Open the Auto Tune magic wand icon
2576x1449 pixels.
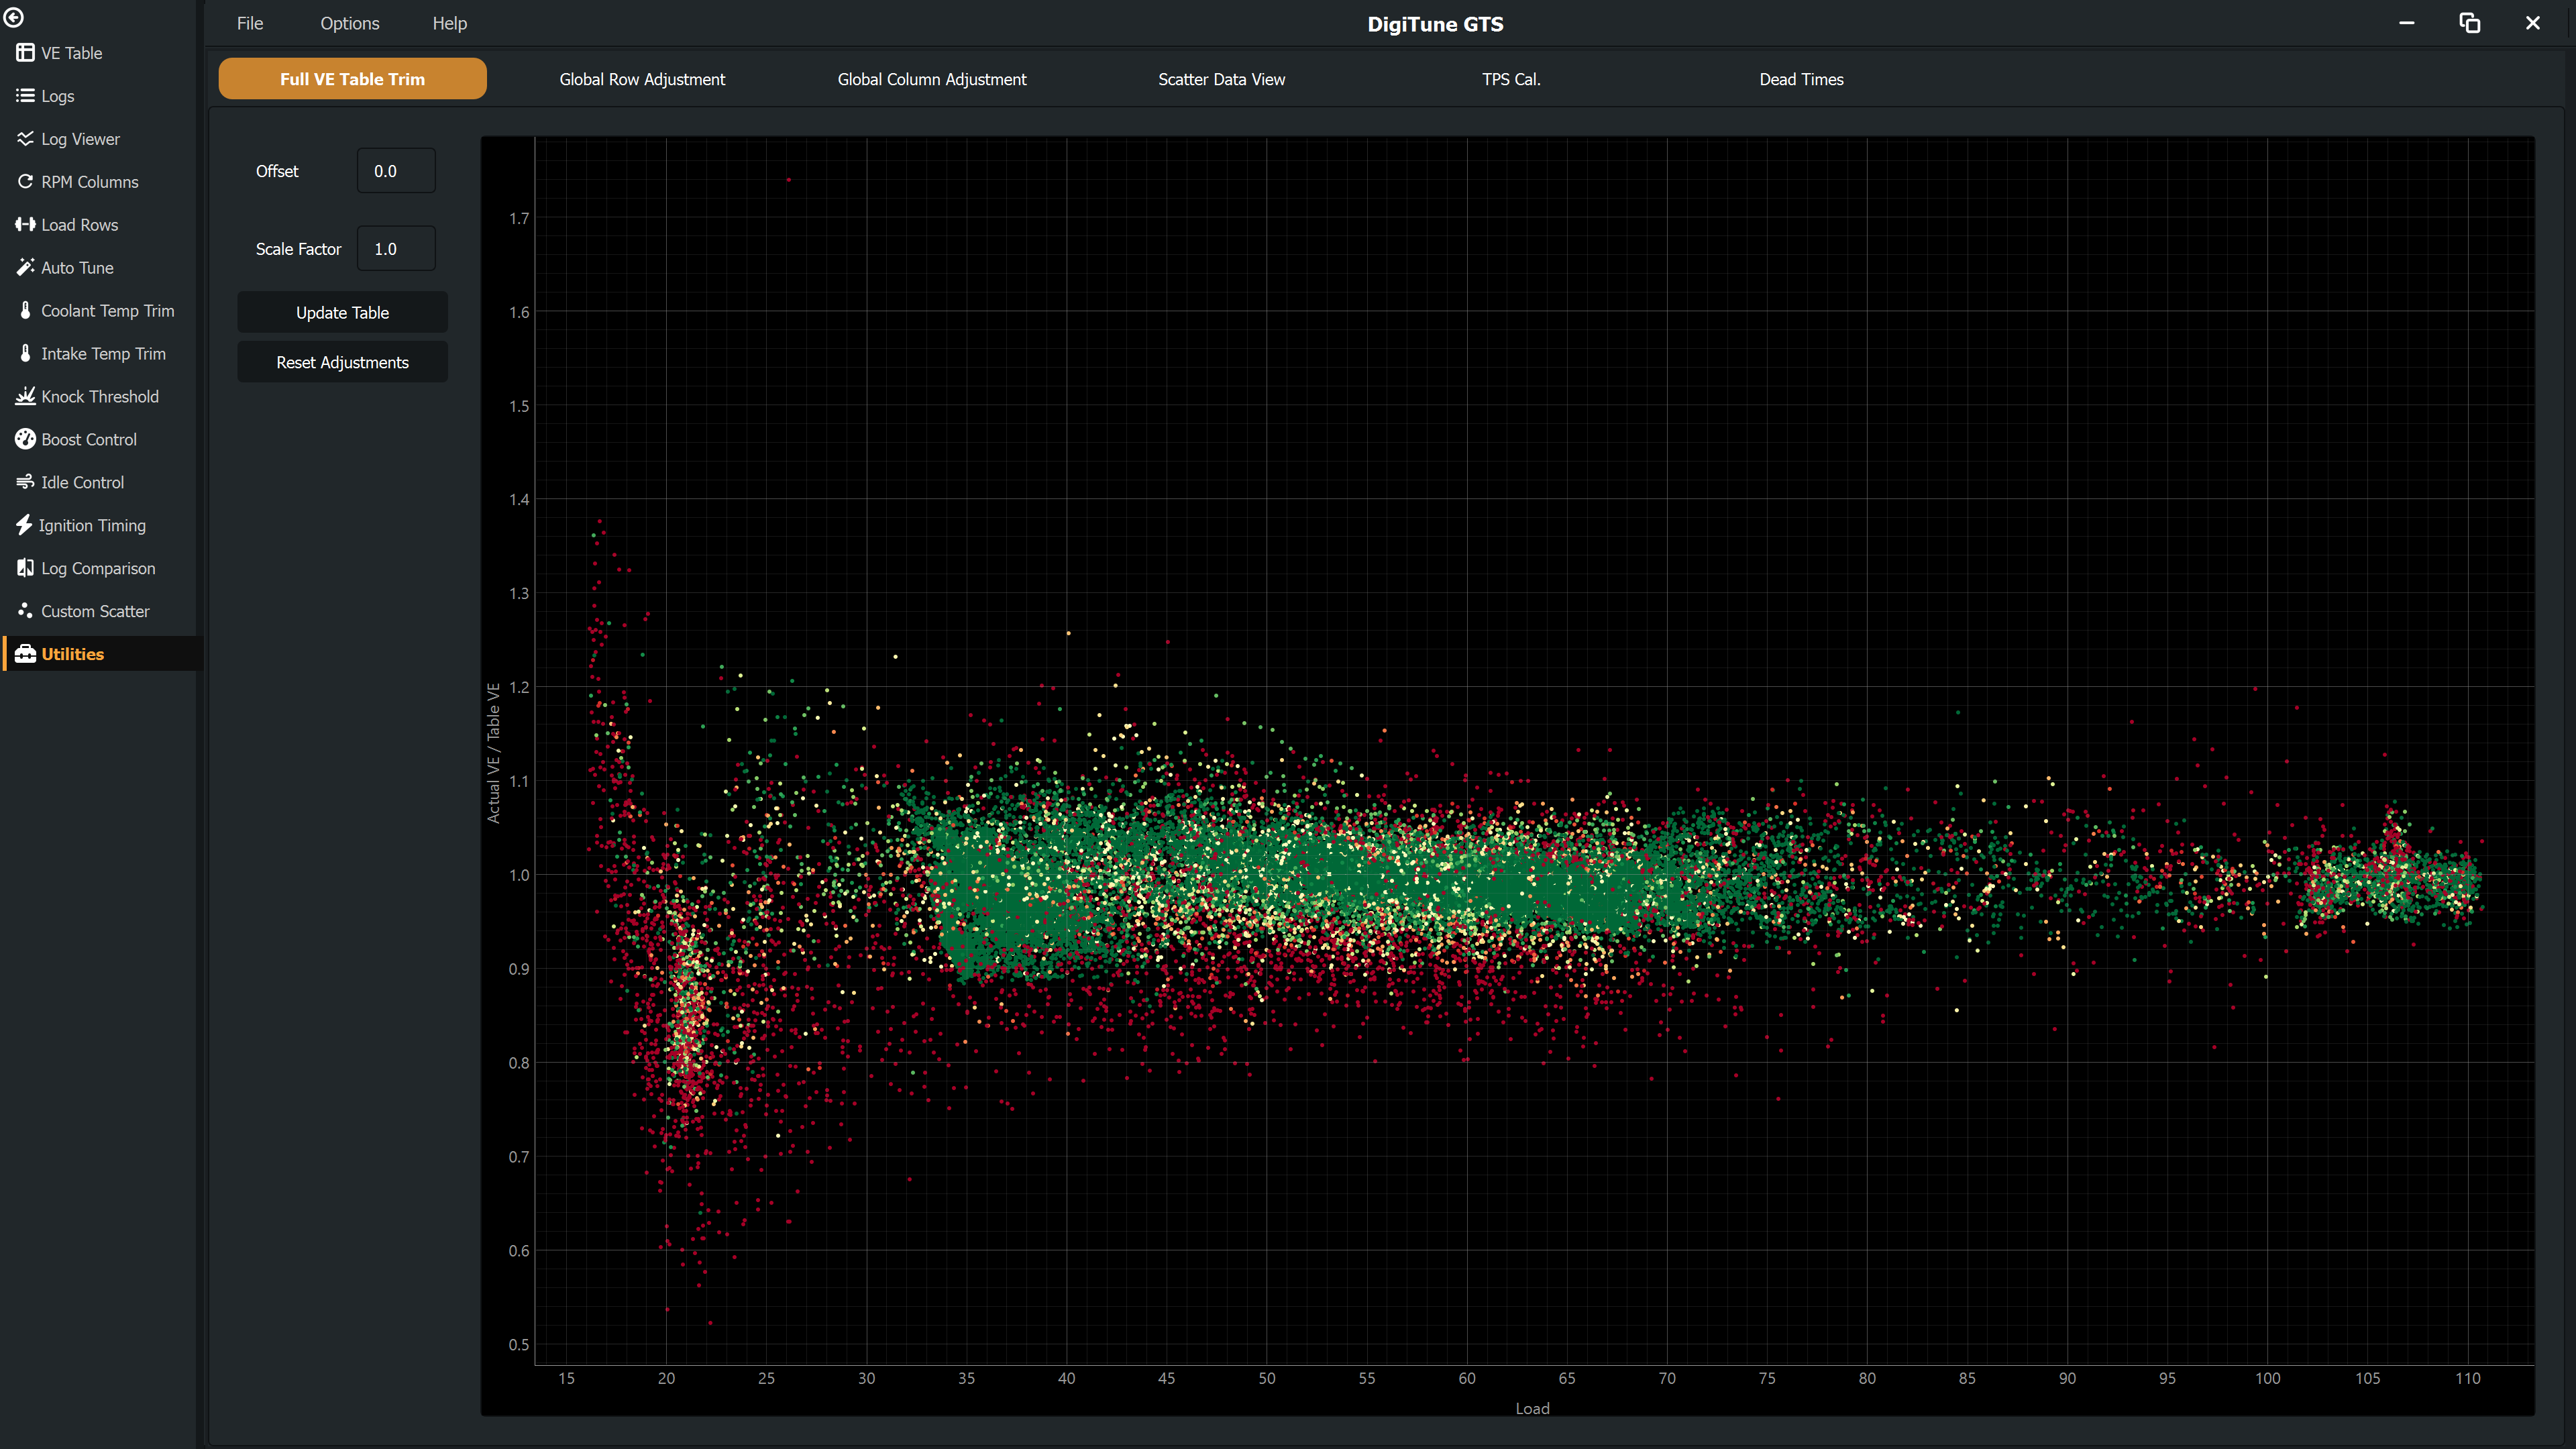(25, 268)
